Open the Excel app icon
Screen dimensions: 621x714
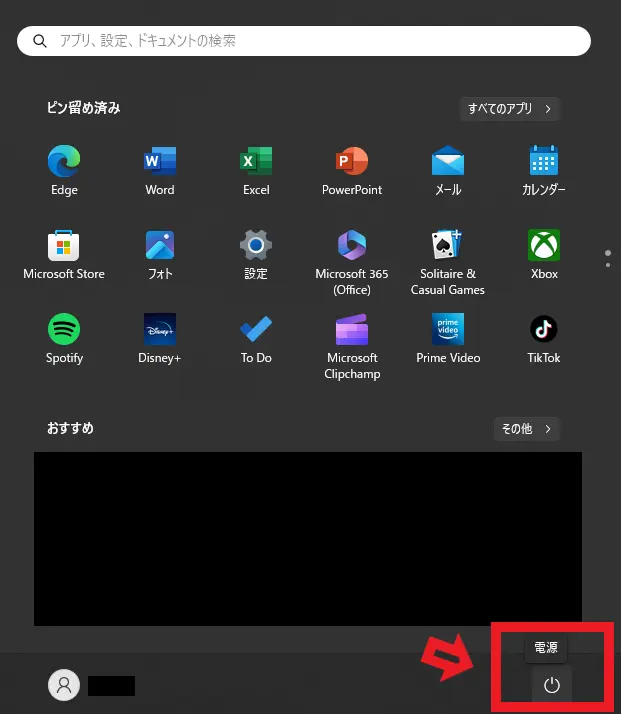point(256,161)
